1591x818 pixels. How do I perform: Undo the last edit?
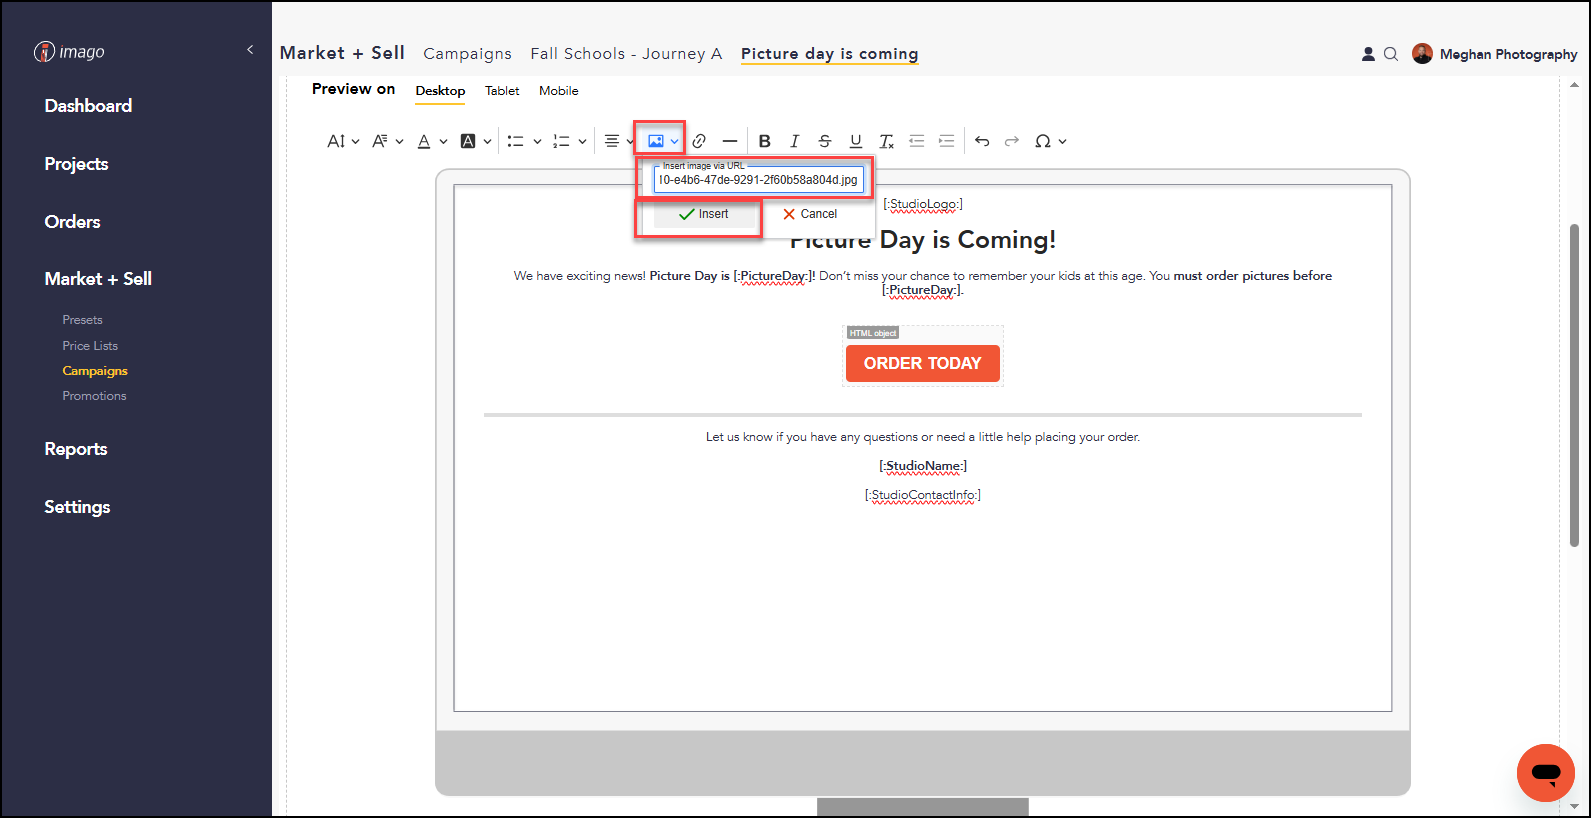[982, 141]
